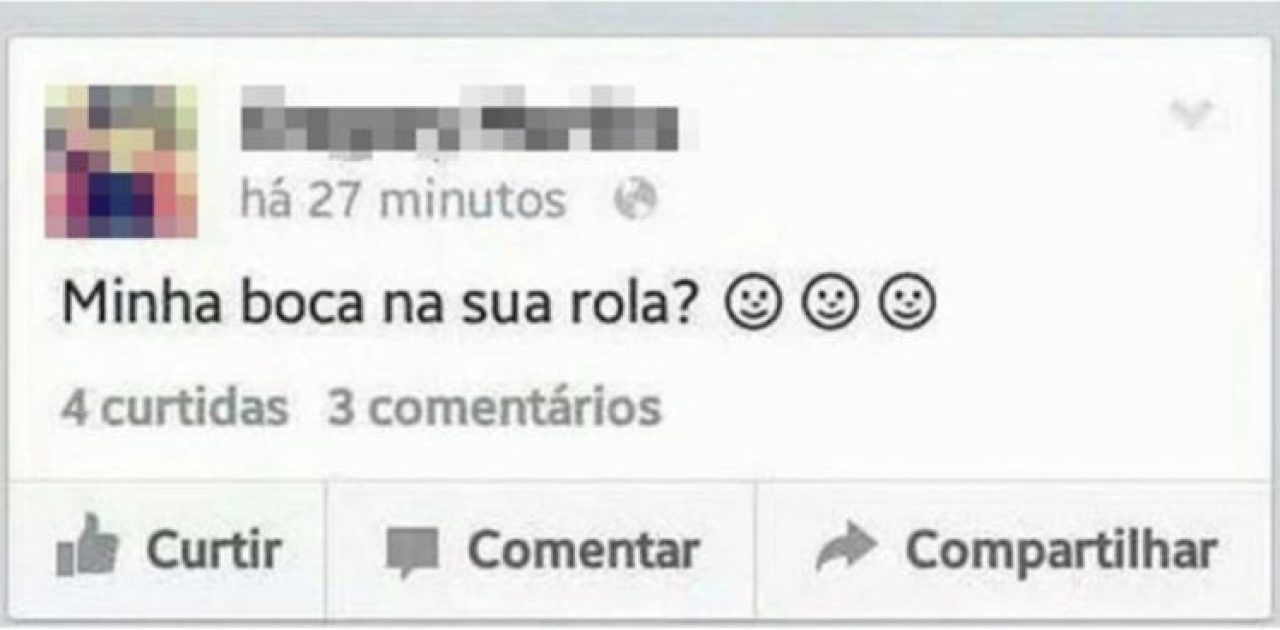The height and width of the screenshot is (630, 1280).
Task: Open the pixelated profile picture
Action: pos(121,161)
